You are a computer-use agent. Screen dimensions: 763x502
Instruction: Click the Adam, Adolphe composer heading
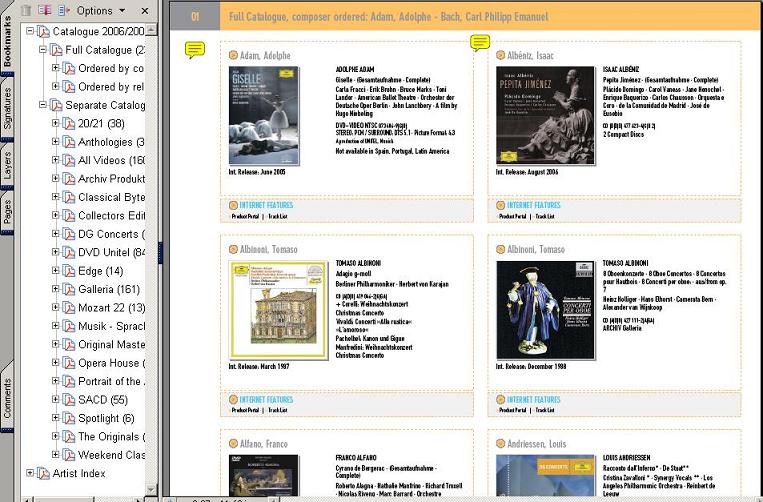pos(265,55)
